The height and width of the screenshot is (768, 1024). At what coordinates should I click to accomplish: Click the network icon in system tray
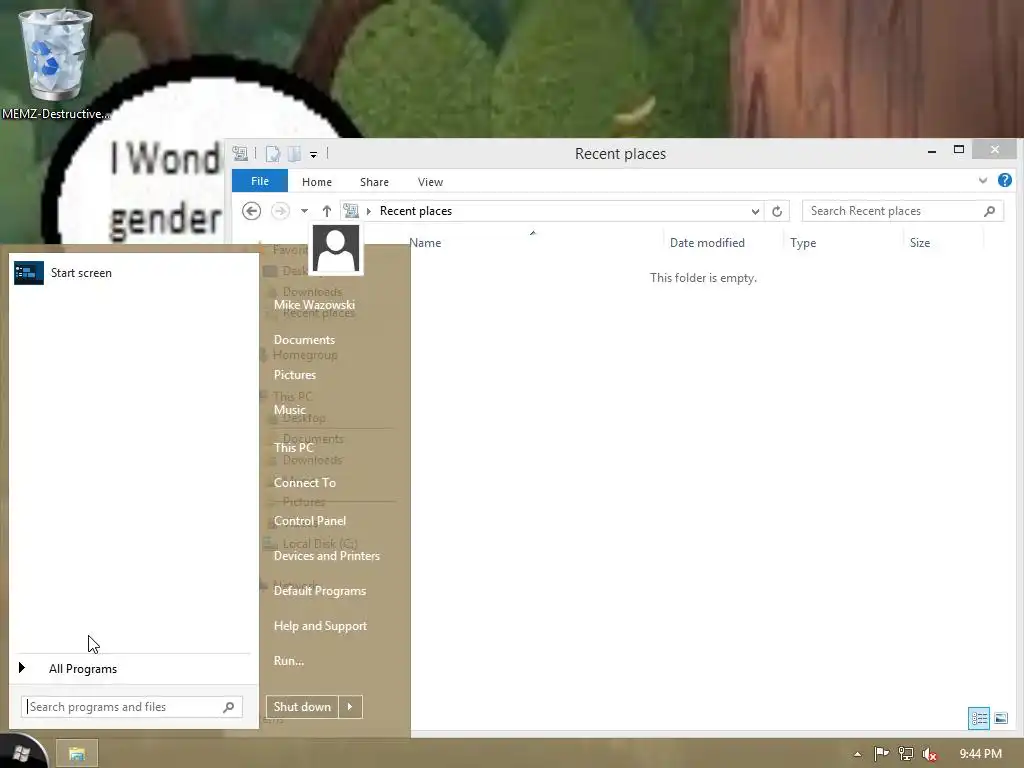click(906, 754)
